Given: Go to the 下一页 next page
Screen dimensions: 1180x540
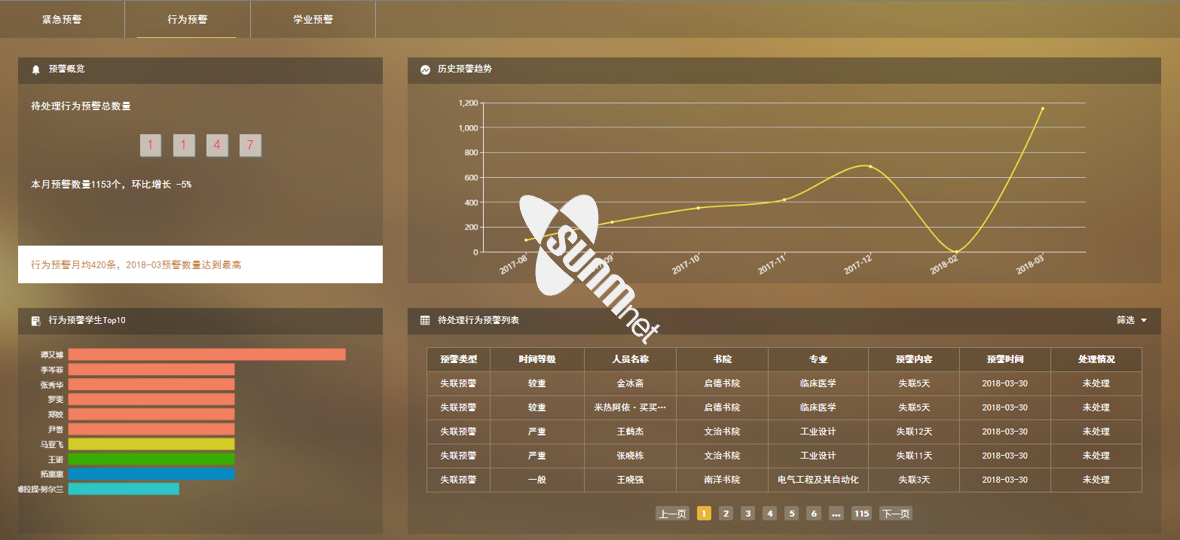Looking at the screenshot, I should coord(895,514).
